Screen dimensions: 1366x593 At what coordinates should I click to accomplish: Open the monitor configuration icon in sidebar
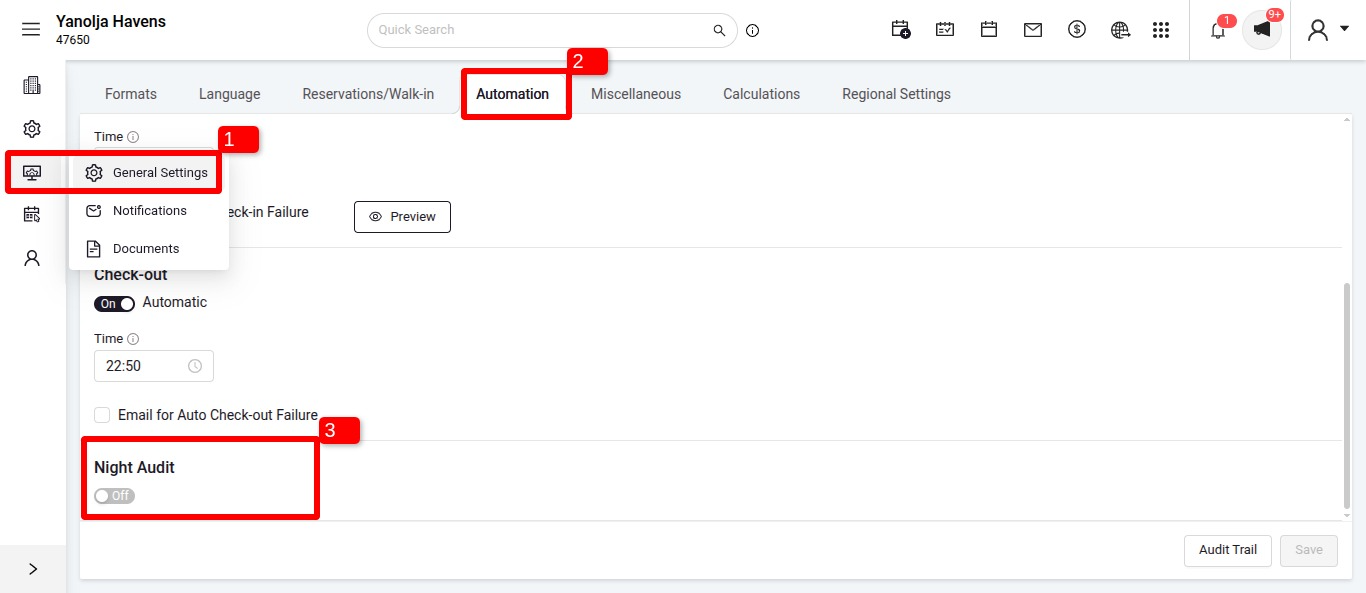pyautogui.click(x=32, y=172)
